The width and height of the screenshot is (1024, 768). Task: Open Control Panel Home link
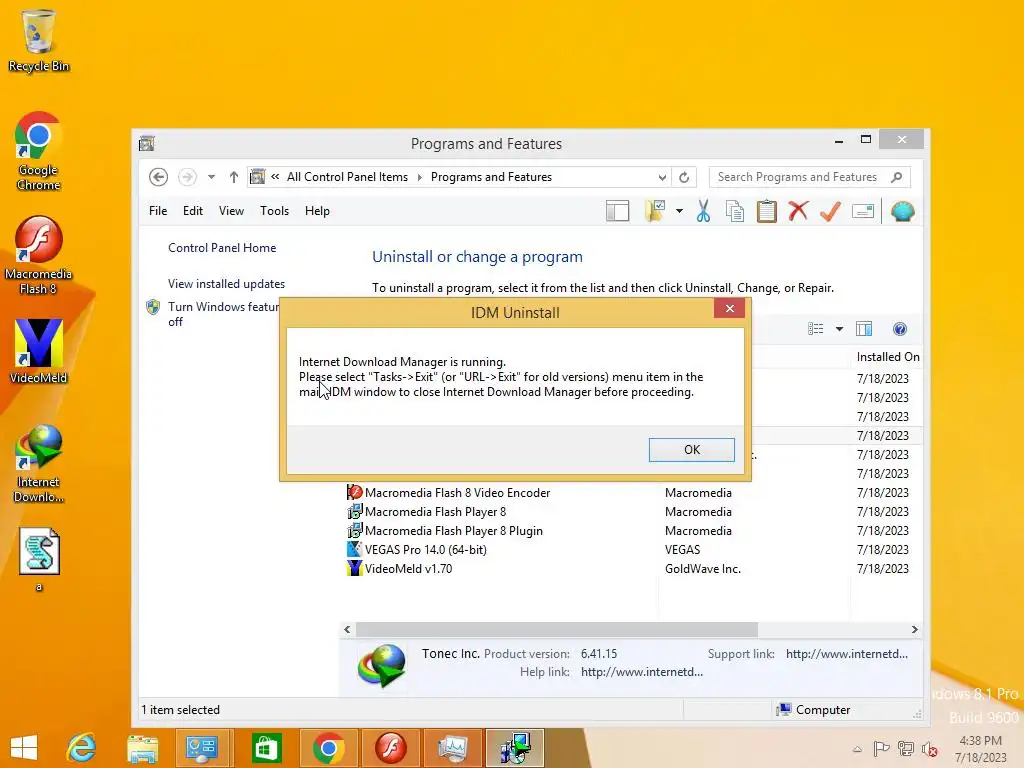[x=222, y=248]
